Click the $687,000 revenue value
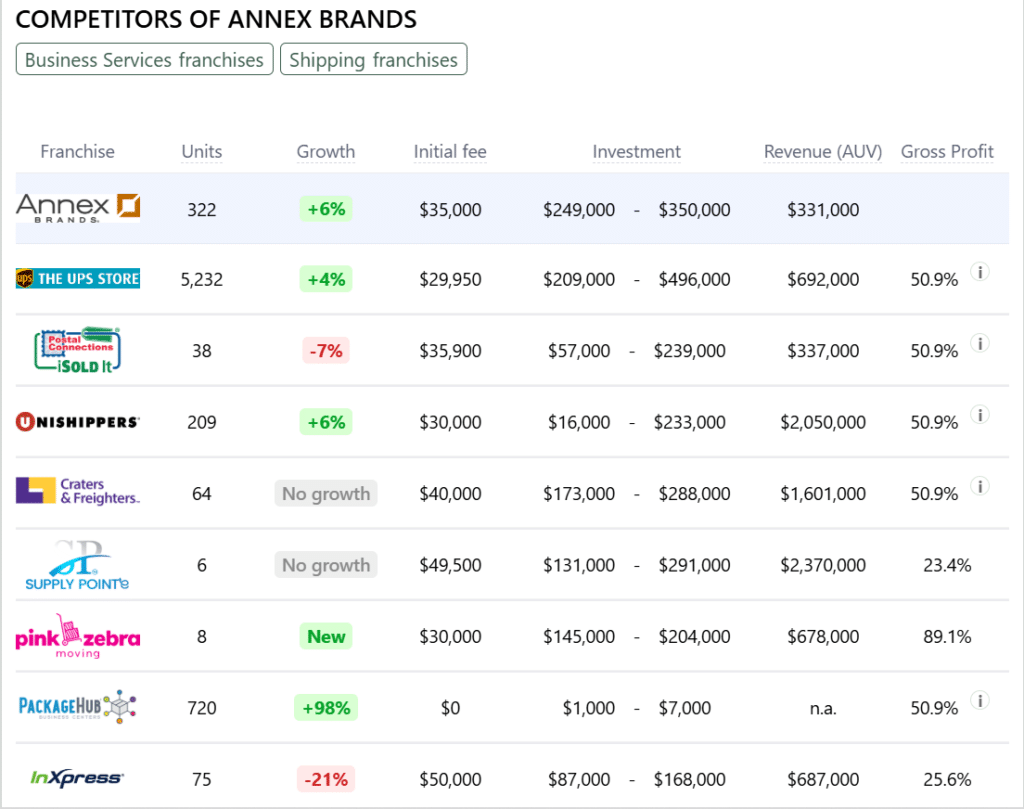Screen dimensions: 1024x809 823,779
